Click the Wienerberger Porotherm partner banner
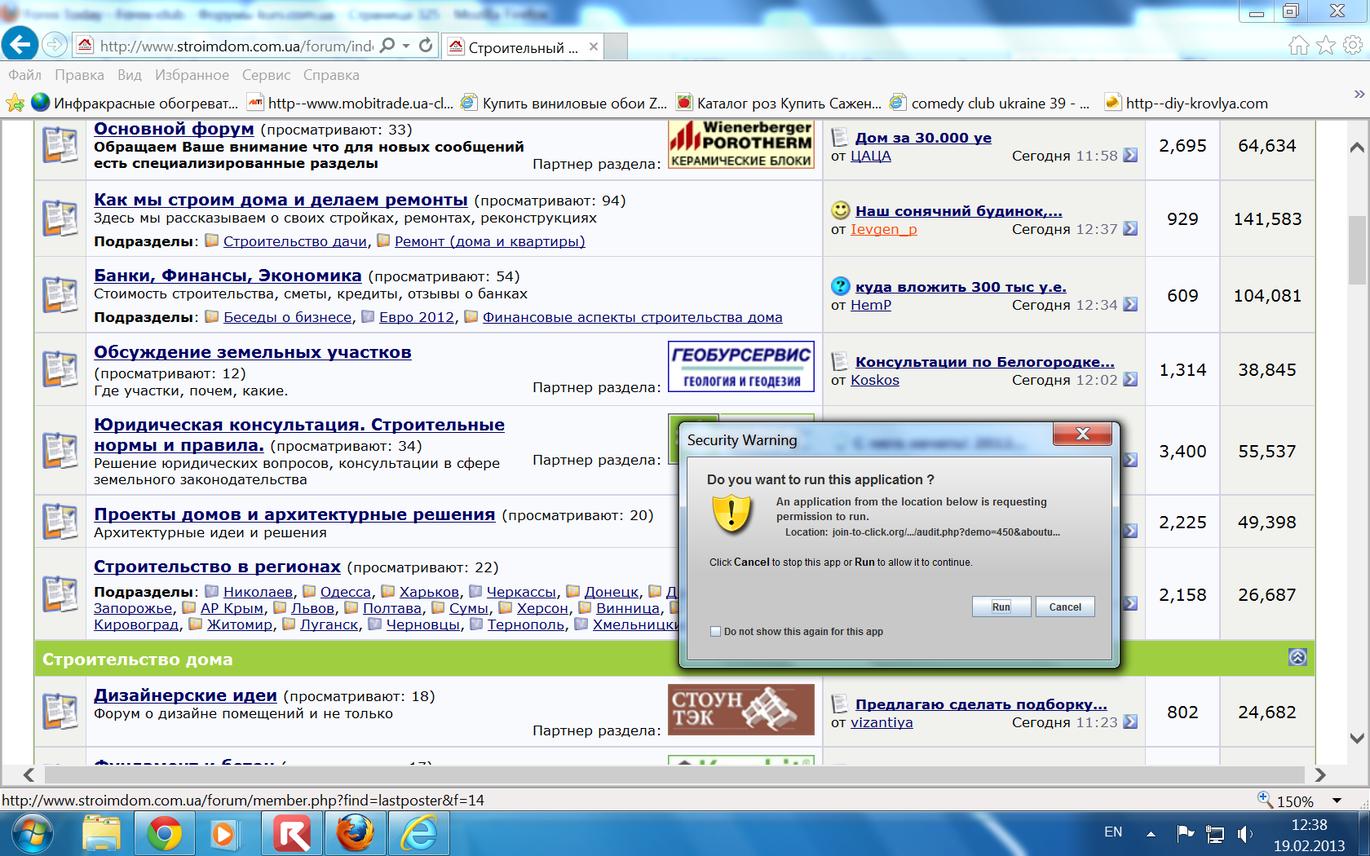This screenshot has width=1370, height=856. (741, 144)
